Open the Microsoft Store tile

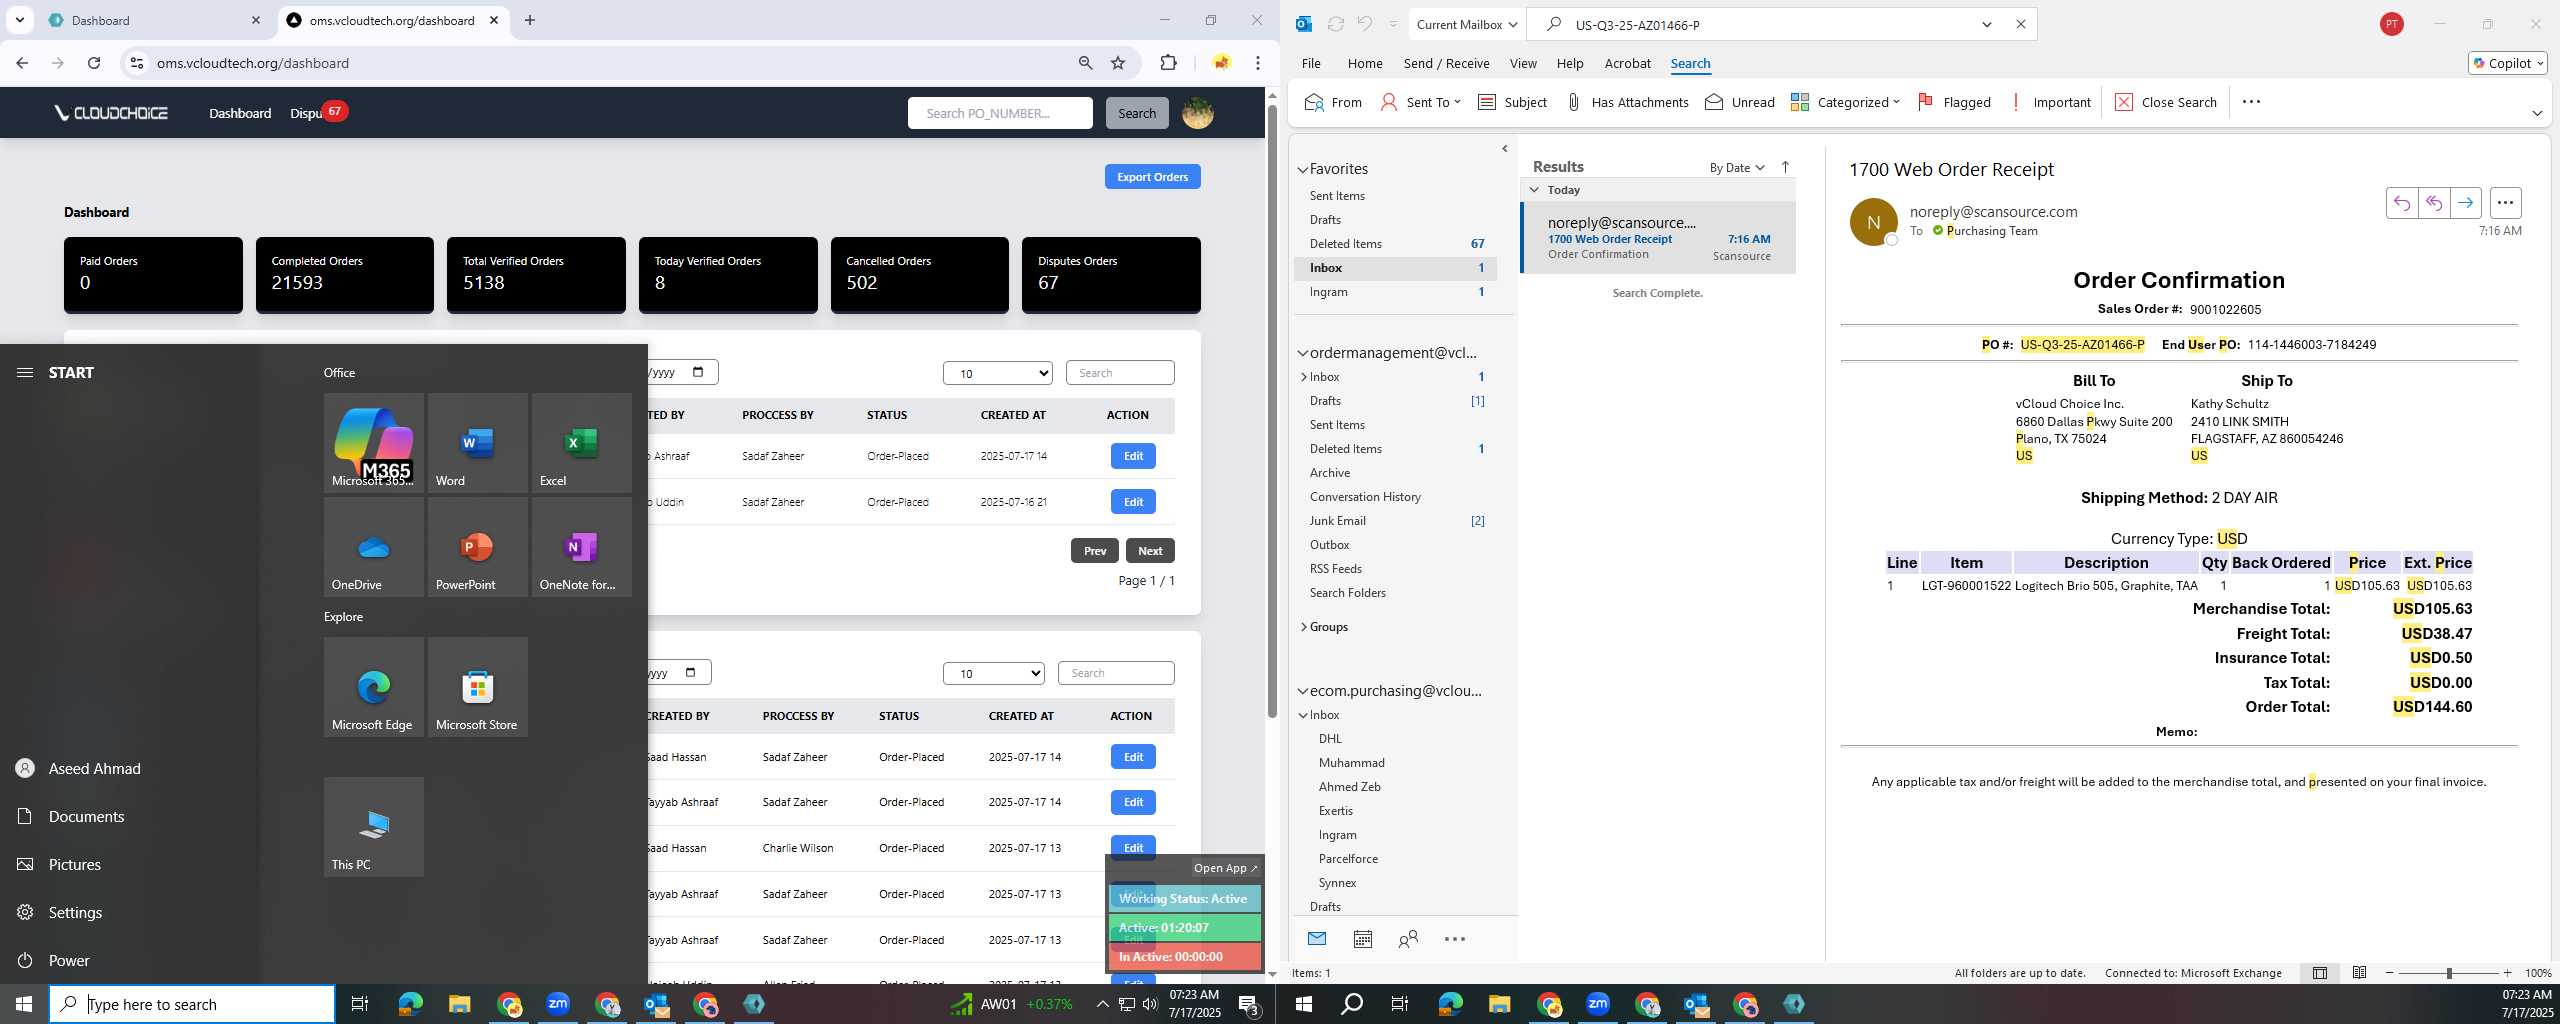477,687
